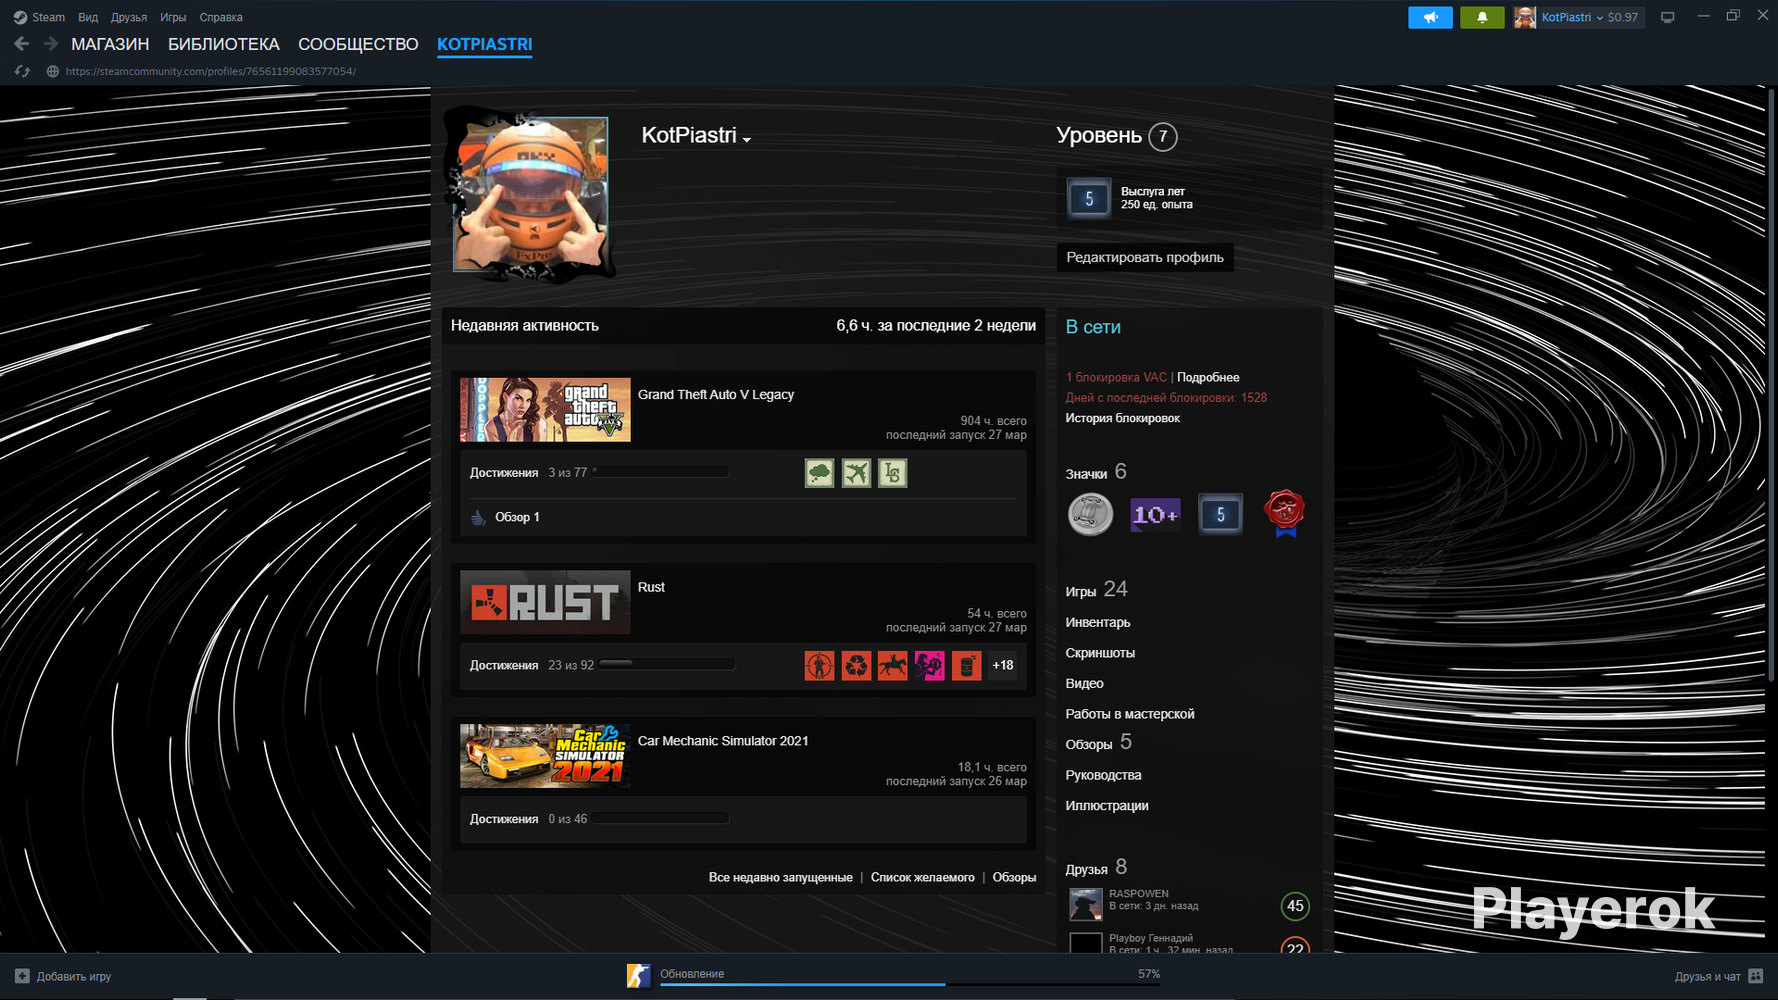Click the downloading game icon in status bar
The image size is (1778, 1000).
pyautogui.click(x=638, y=976)
